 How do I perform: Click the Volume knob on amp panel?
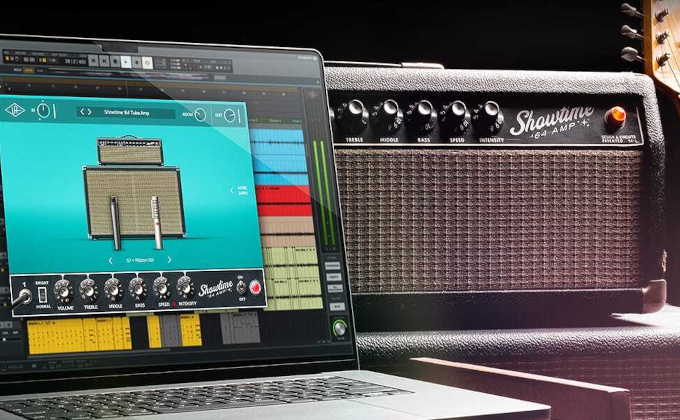click(x=65, y=290)
